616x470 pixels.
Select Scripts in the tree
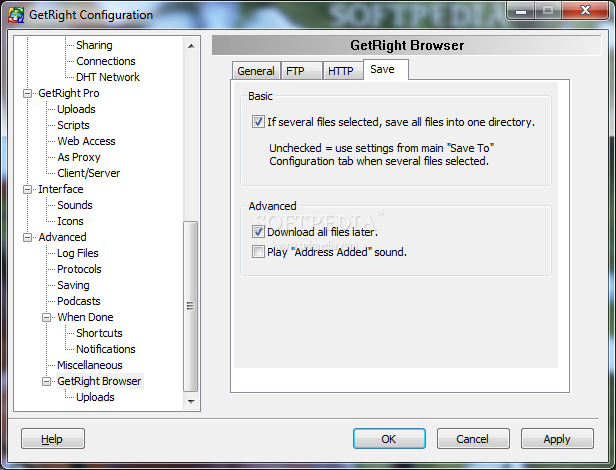[x=73, y=125]
